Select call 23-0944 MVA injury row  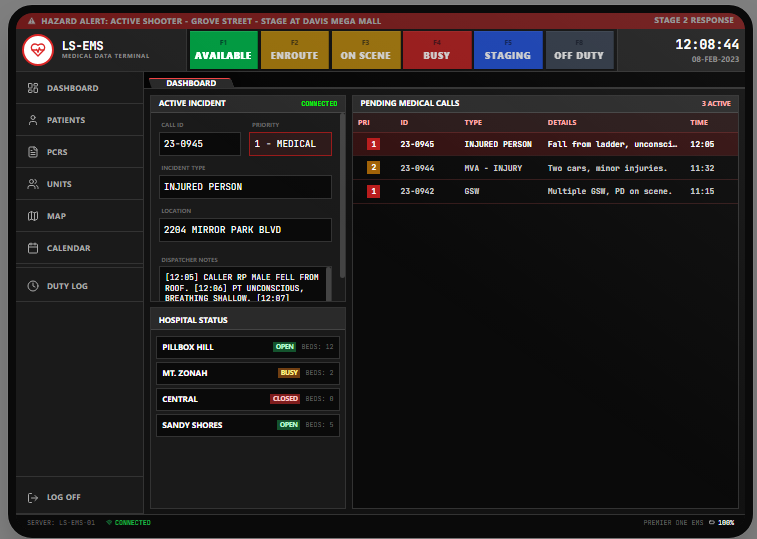pos(545,168)
